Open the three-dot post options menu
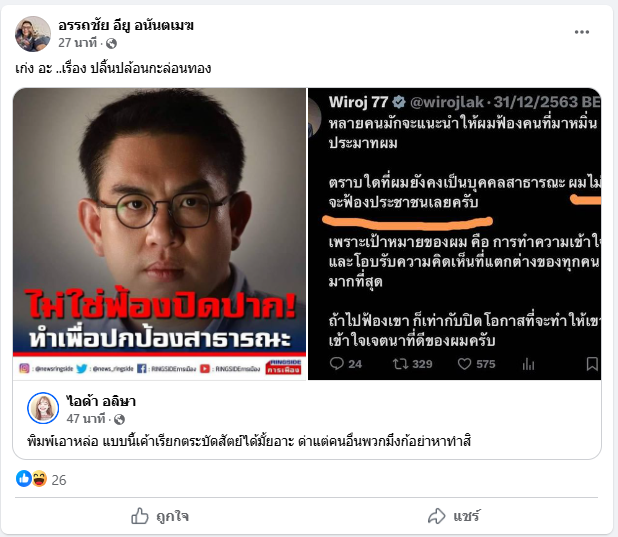The image size is (618, 537). [x=581, y=32]
